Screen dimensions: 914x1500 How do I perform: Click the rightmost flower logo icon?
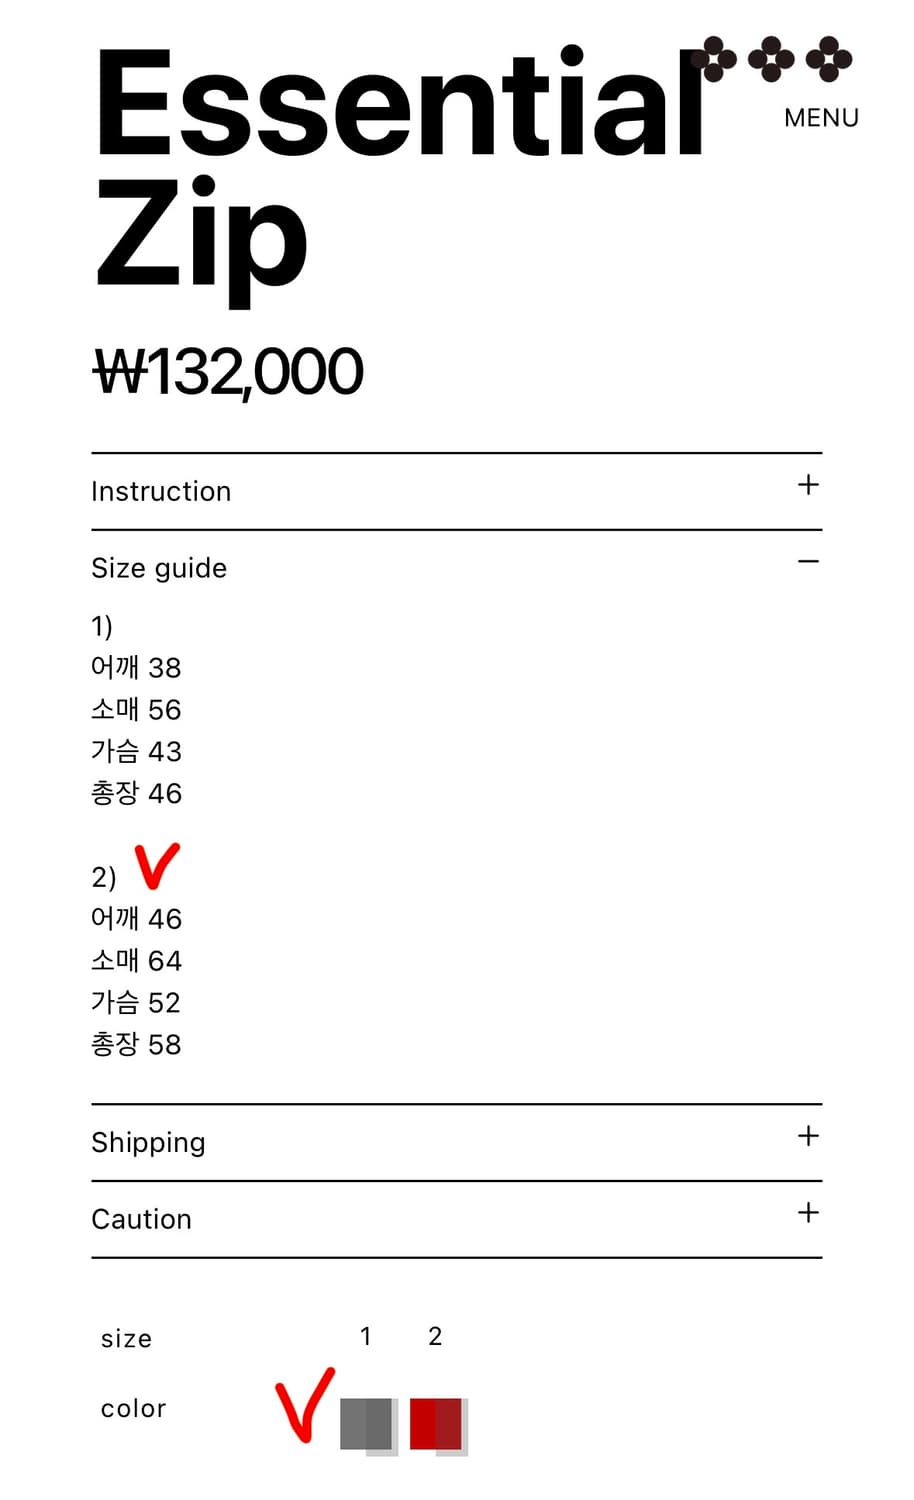click(x=829, y=60)
